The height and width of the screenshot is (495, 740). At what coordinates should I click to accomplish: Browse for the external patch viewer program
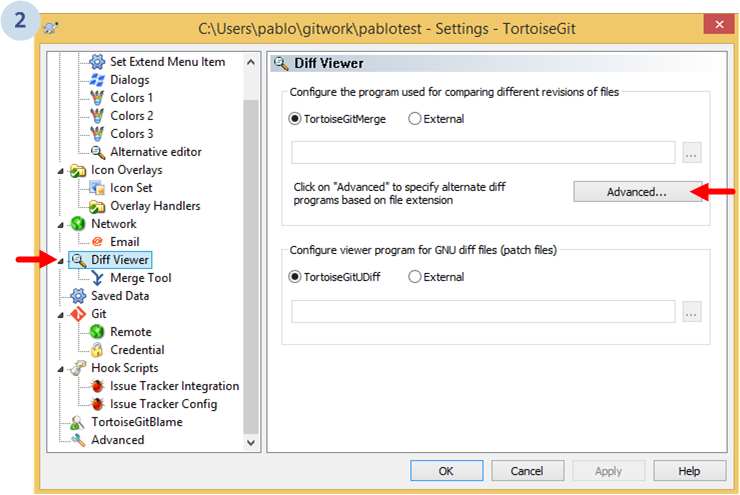pos(691,311)
